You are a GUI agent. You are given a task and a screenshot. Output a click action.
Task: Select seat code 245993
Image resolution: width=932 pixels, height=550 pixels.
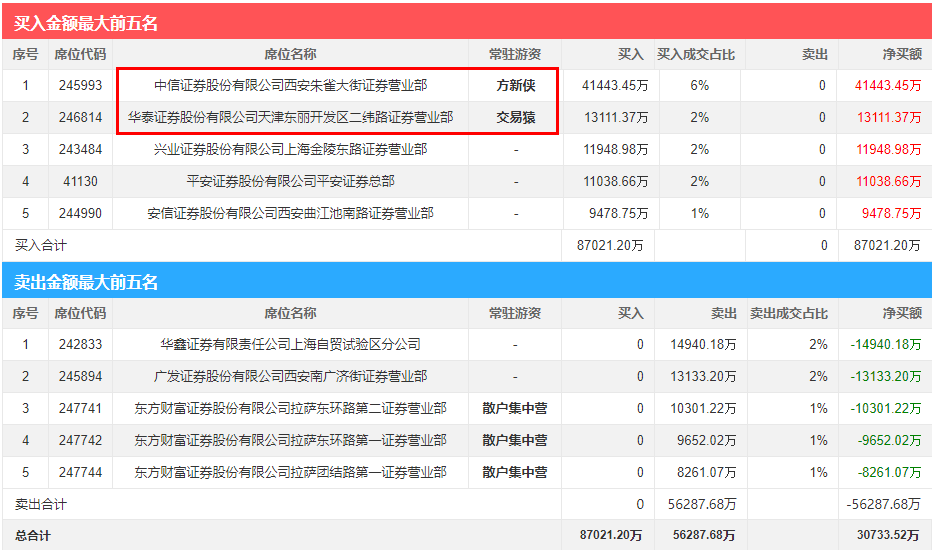tap(80, 86)
